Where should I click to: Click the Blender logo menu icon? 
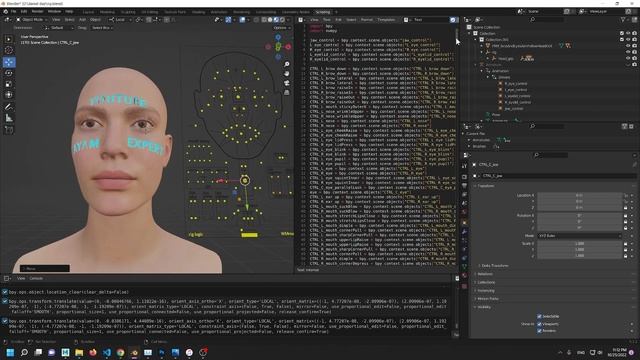5,12
